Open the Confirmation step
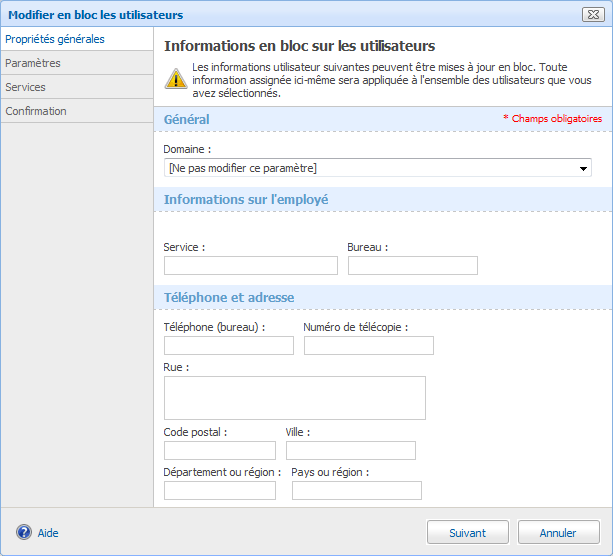The width and height of the screenshot is (613, 556). [x=36, y=111]
